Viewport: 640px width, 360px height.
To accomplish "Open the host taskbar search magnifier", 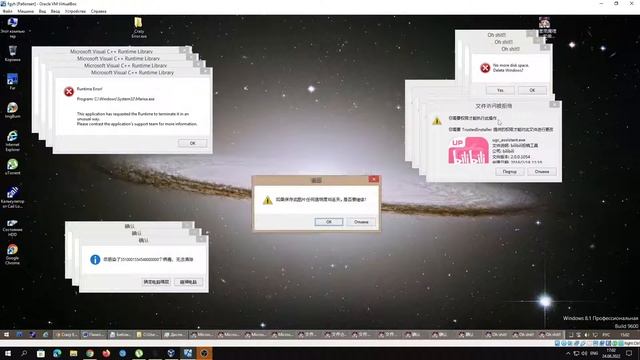I will [x=24, y=353].
